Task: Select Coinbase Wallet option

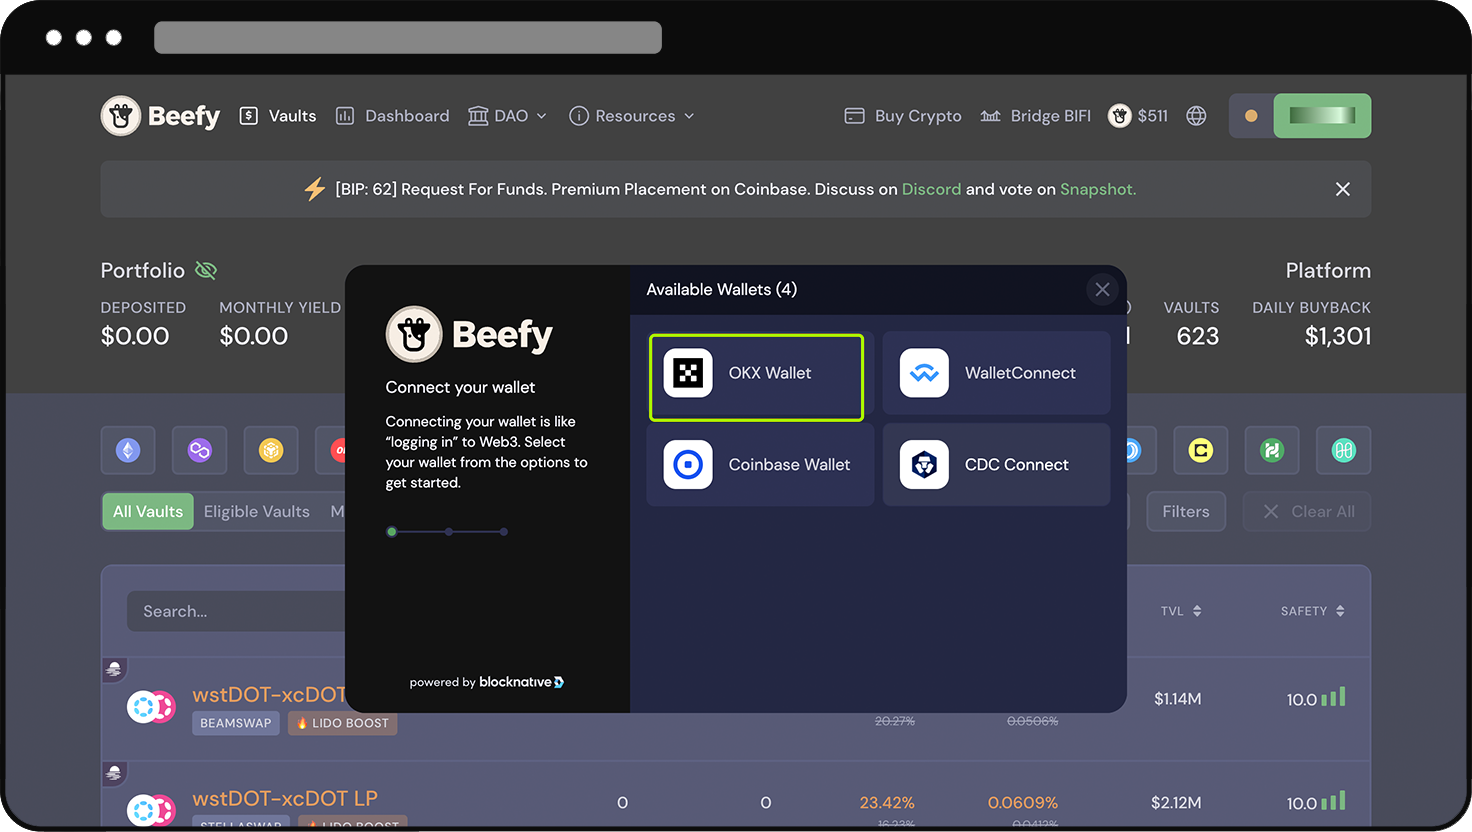Action: pyautogui.click(x=760, y=465)
